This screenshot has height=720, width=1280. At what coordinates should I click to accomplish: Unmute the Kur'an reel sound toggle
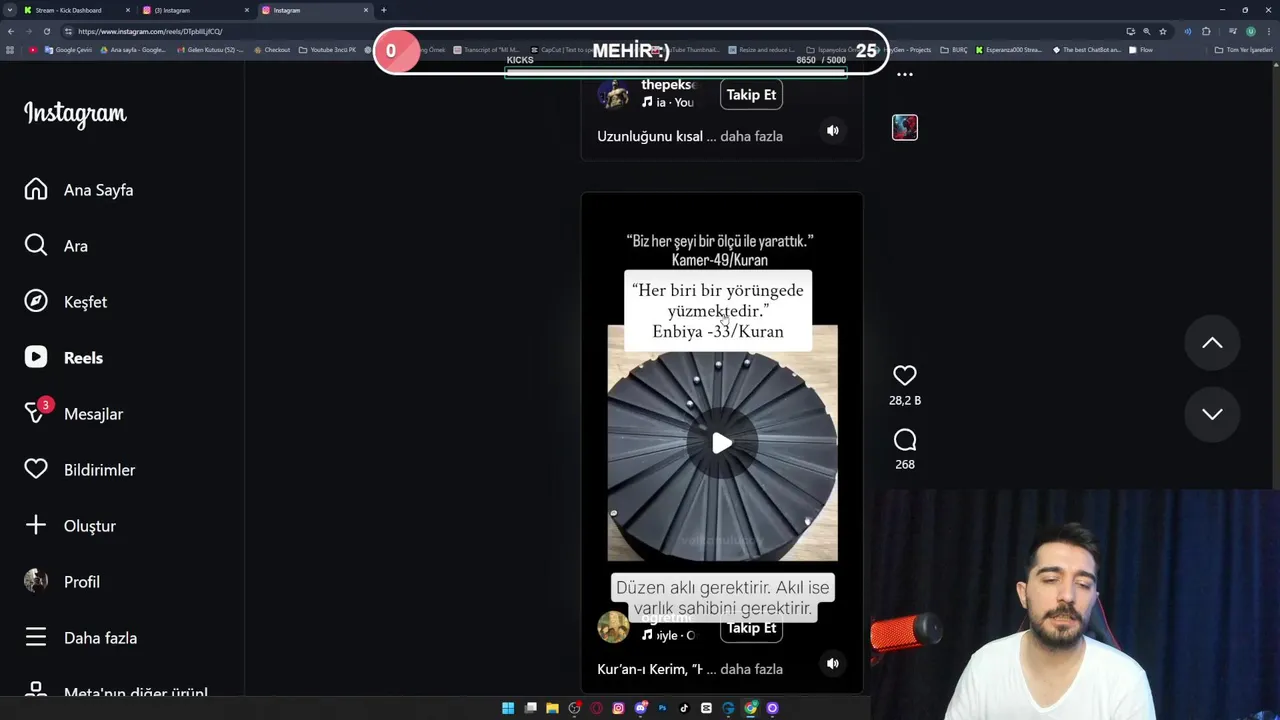pyautogui.click(x=832, y=663)
